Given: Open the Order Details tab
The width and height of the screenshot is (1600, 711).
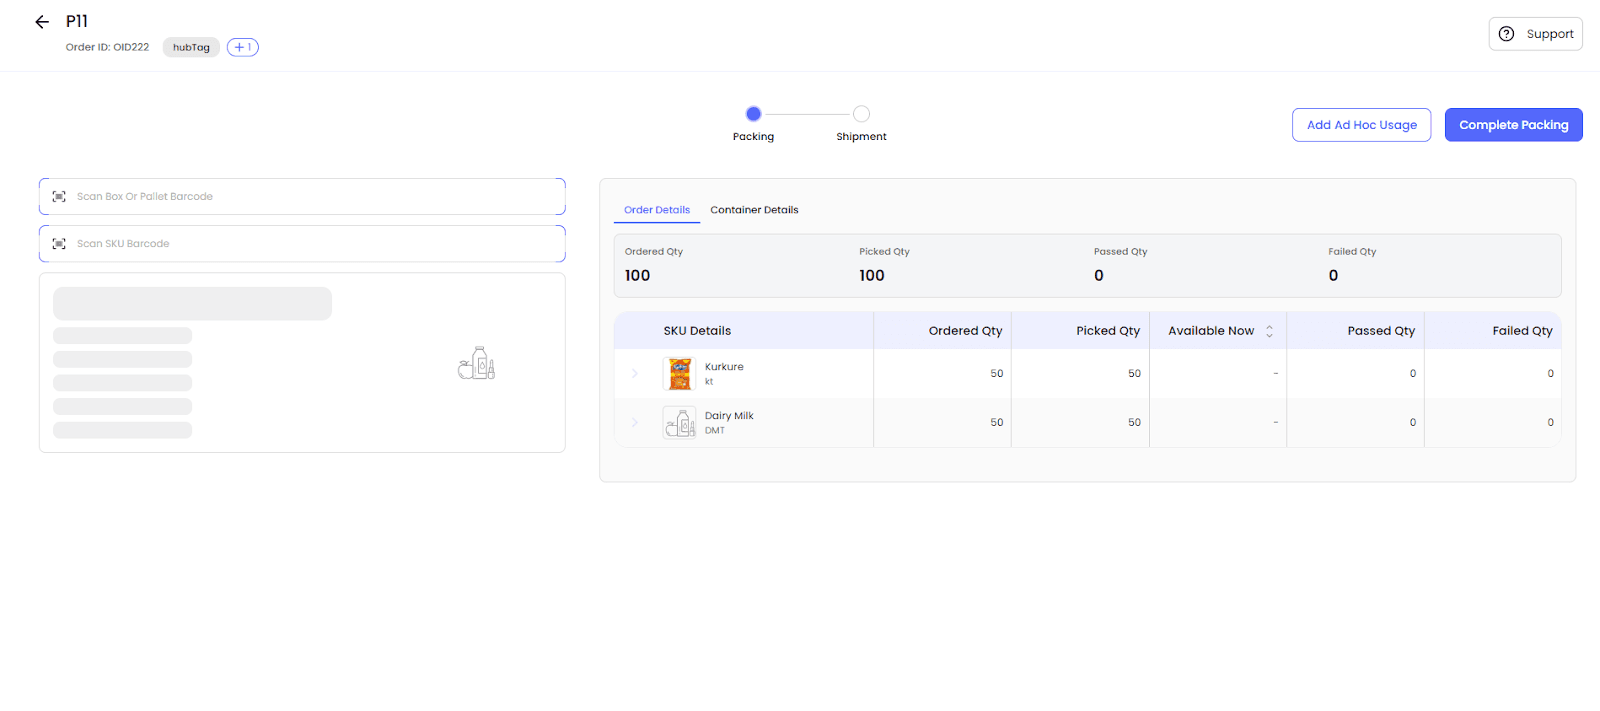Looking at the screenshot, I should coord(657,210).
